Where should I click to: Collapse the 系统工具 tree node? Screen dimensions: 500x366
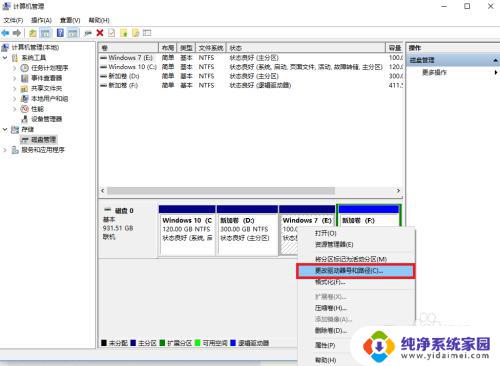coord(5,58)
